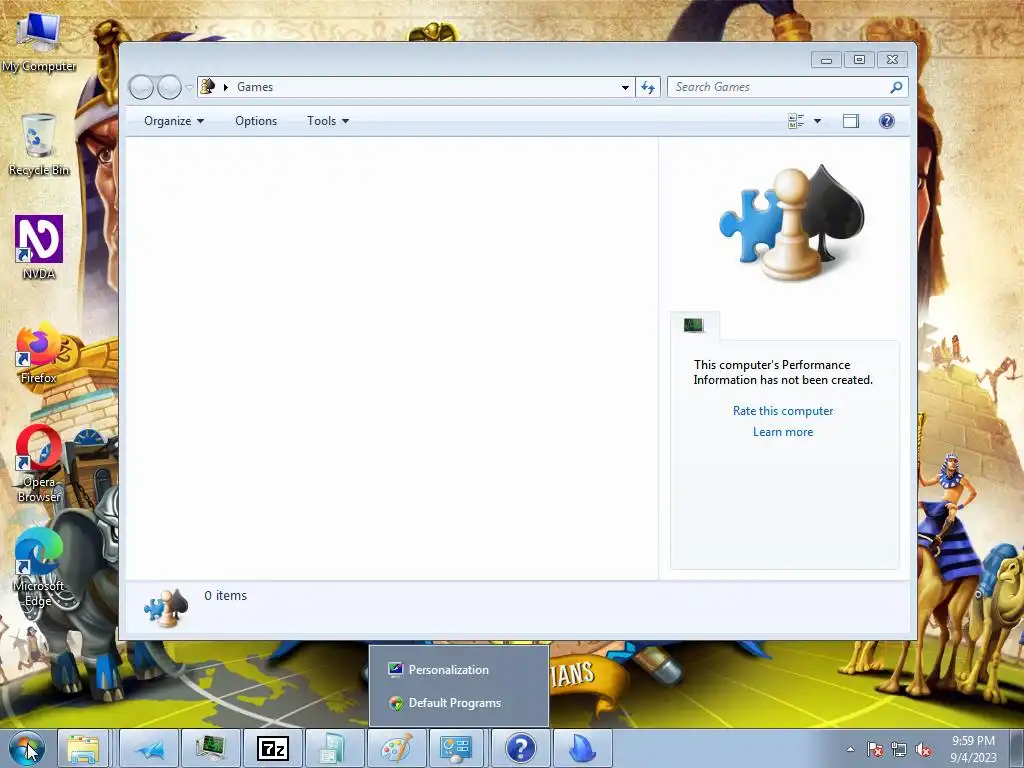Screen dimensions: 1024x768
Task: Expand the breadcrumb arrow before Games
Action: coord(225,87)
